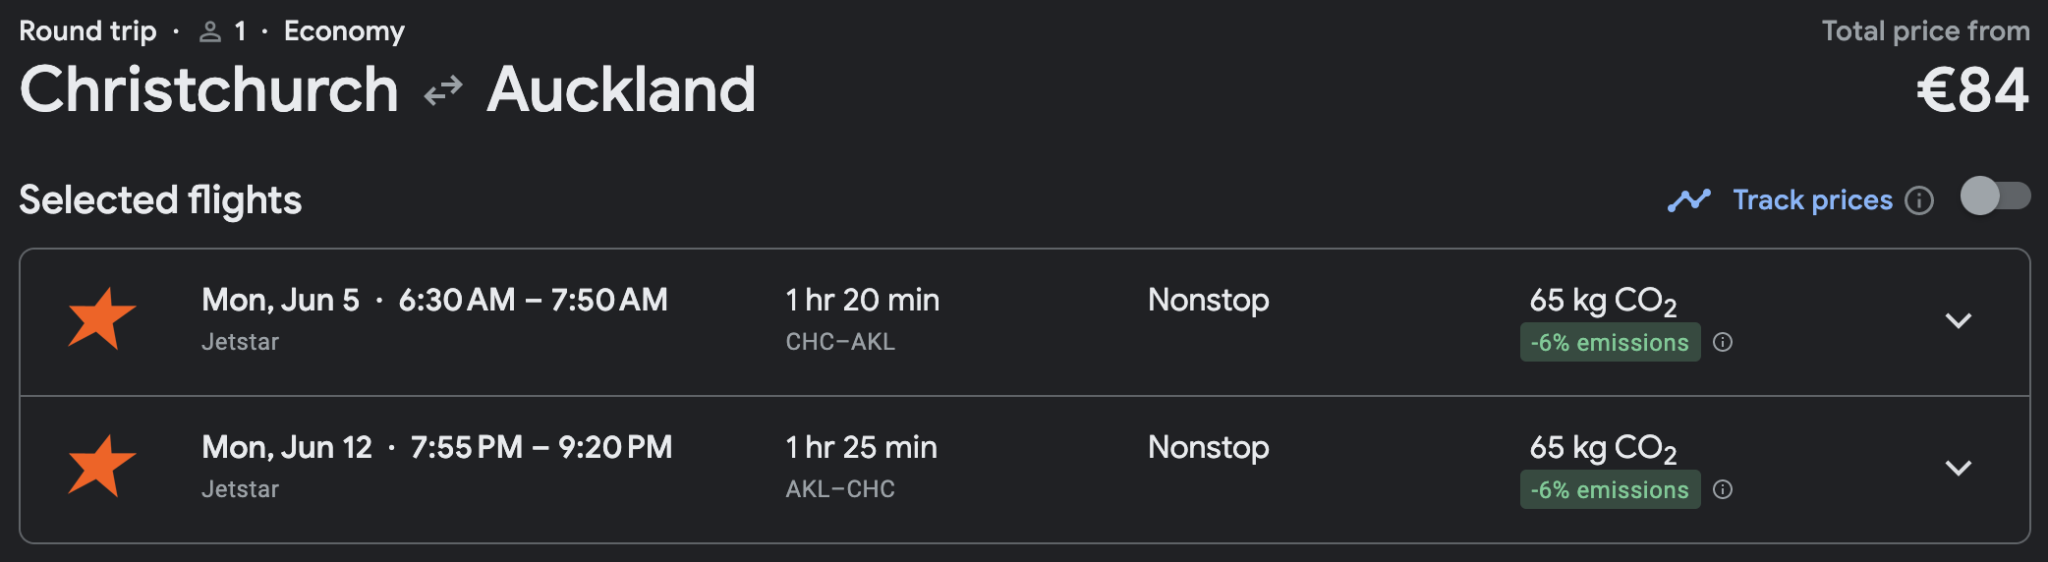Open emissions info for AKL–CHC flight
Viewport: 2048px width, 562px height.
pyautogui.click(x=1722, y=489)
